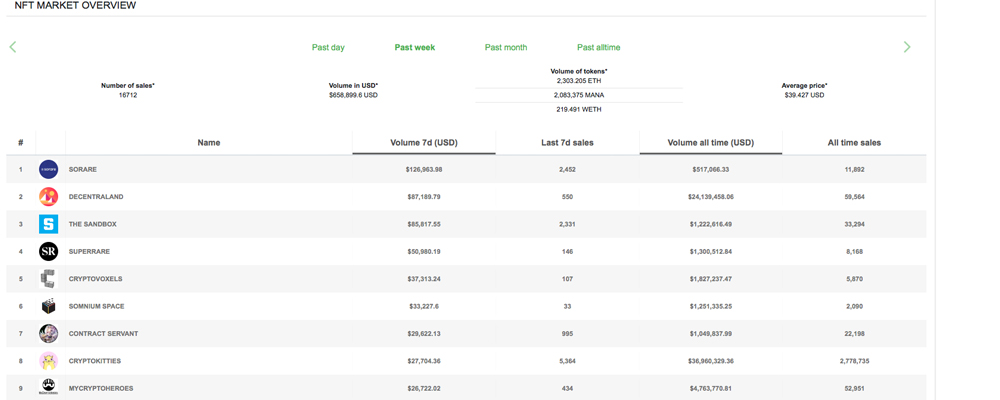Click the SuperRare logo icon
The width and height of the screenshot is (1000, 400).
pyautogui.click(x=48, y=251)
